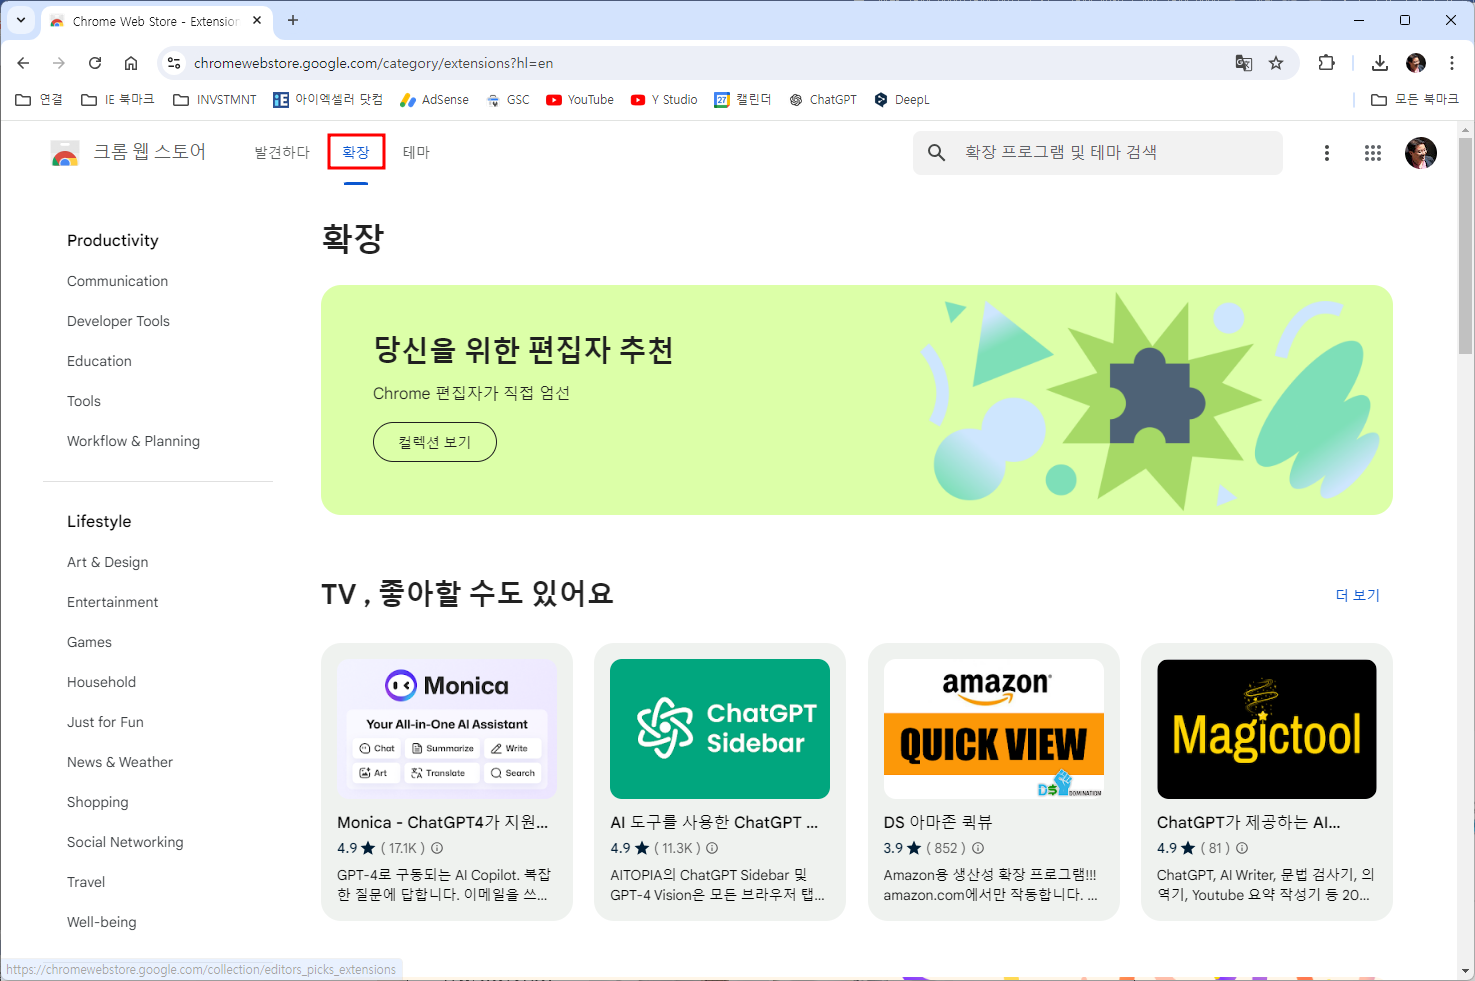Open the Extensions puzzle icon in toolbar
The image size is (1475, 981).
pyautogui.click(x=1327, y=63)
